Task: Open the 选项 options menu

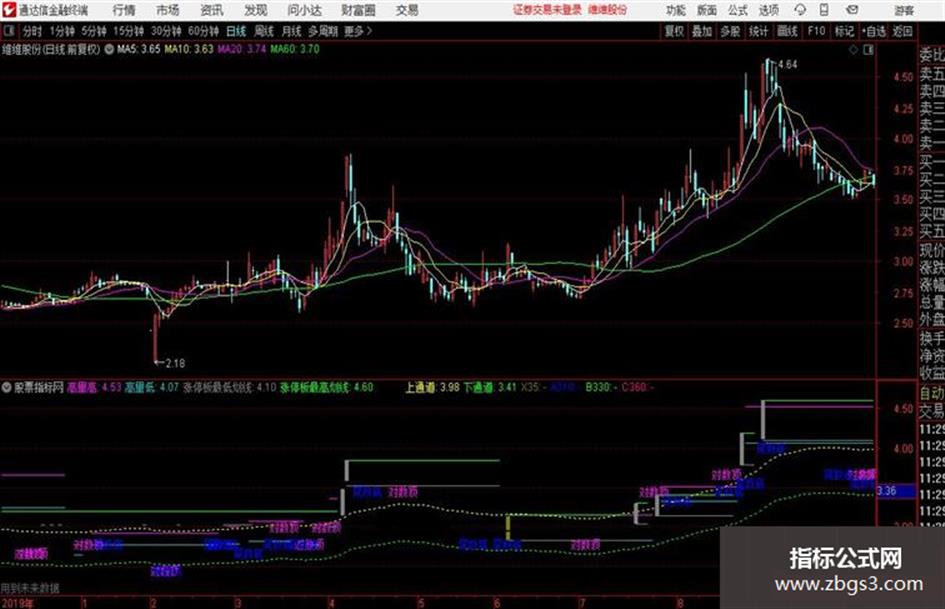Action: [x=768, y=10]
